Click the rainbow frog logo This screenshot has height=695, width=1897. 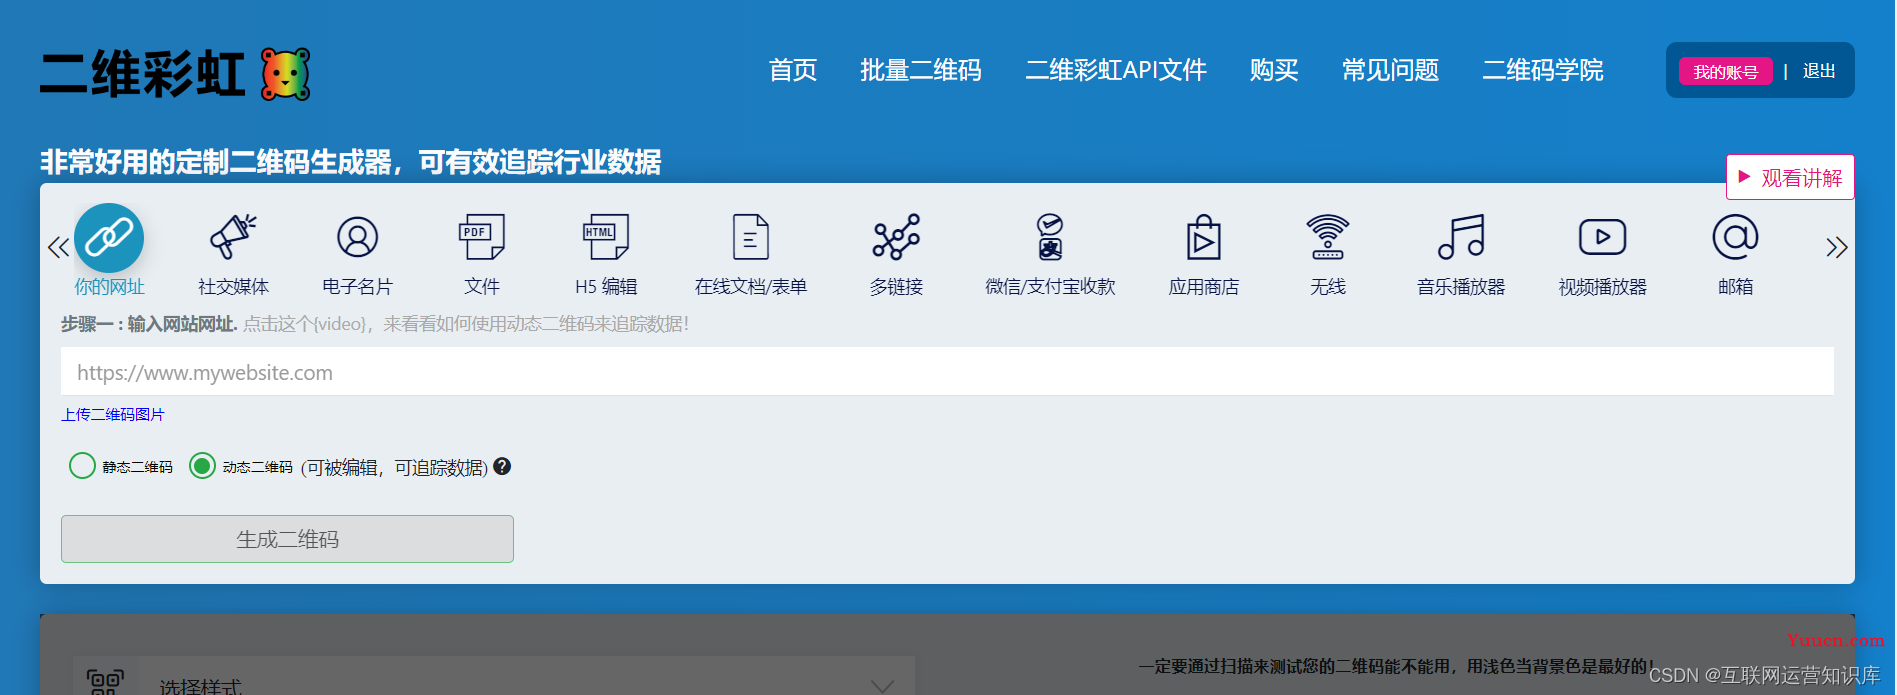(x=286, y=74)
